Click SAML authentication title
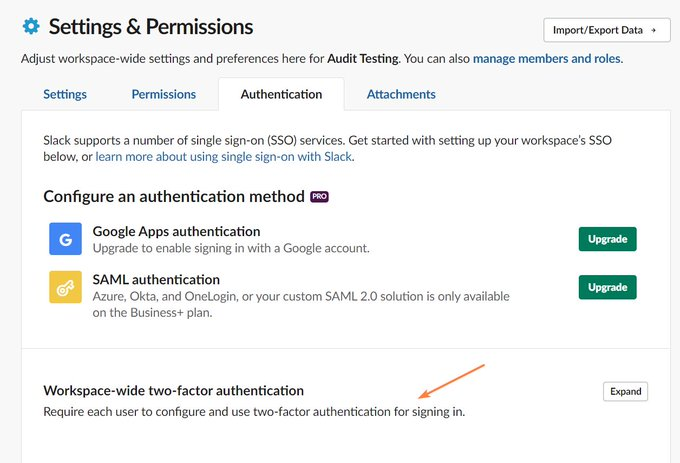This screenshot has width=680, height=463. point(156,280)
